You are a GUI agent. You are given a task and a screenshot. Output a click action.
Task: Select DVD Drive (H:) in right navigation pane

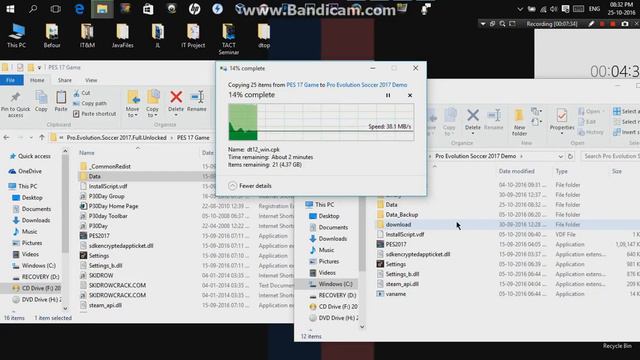click(333, 318)
